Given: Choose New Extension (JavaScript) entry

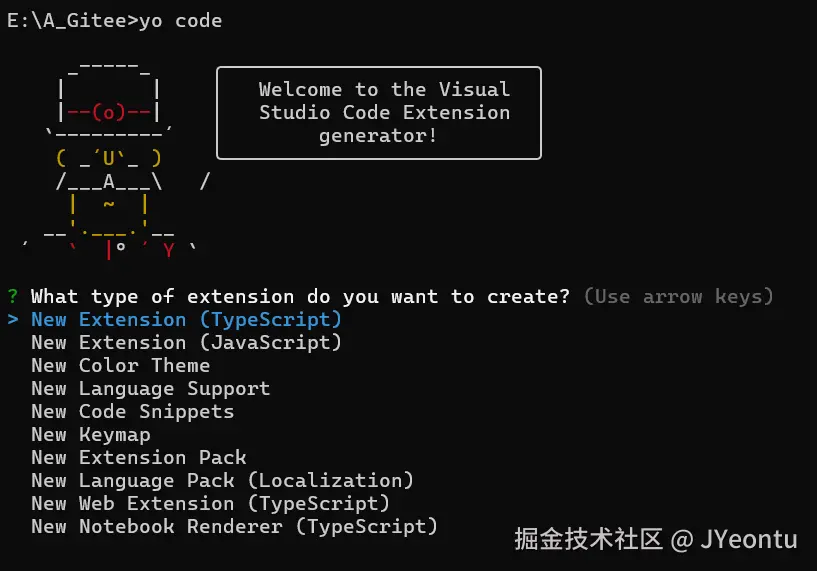Looking at the screenshot, I should (x=186, y=343).
